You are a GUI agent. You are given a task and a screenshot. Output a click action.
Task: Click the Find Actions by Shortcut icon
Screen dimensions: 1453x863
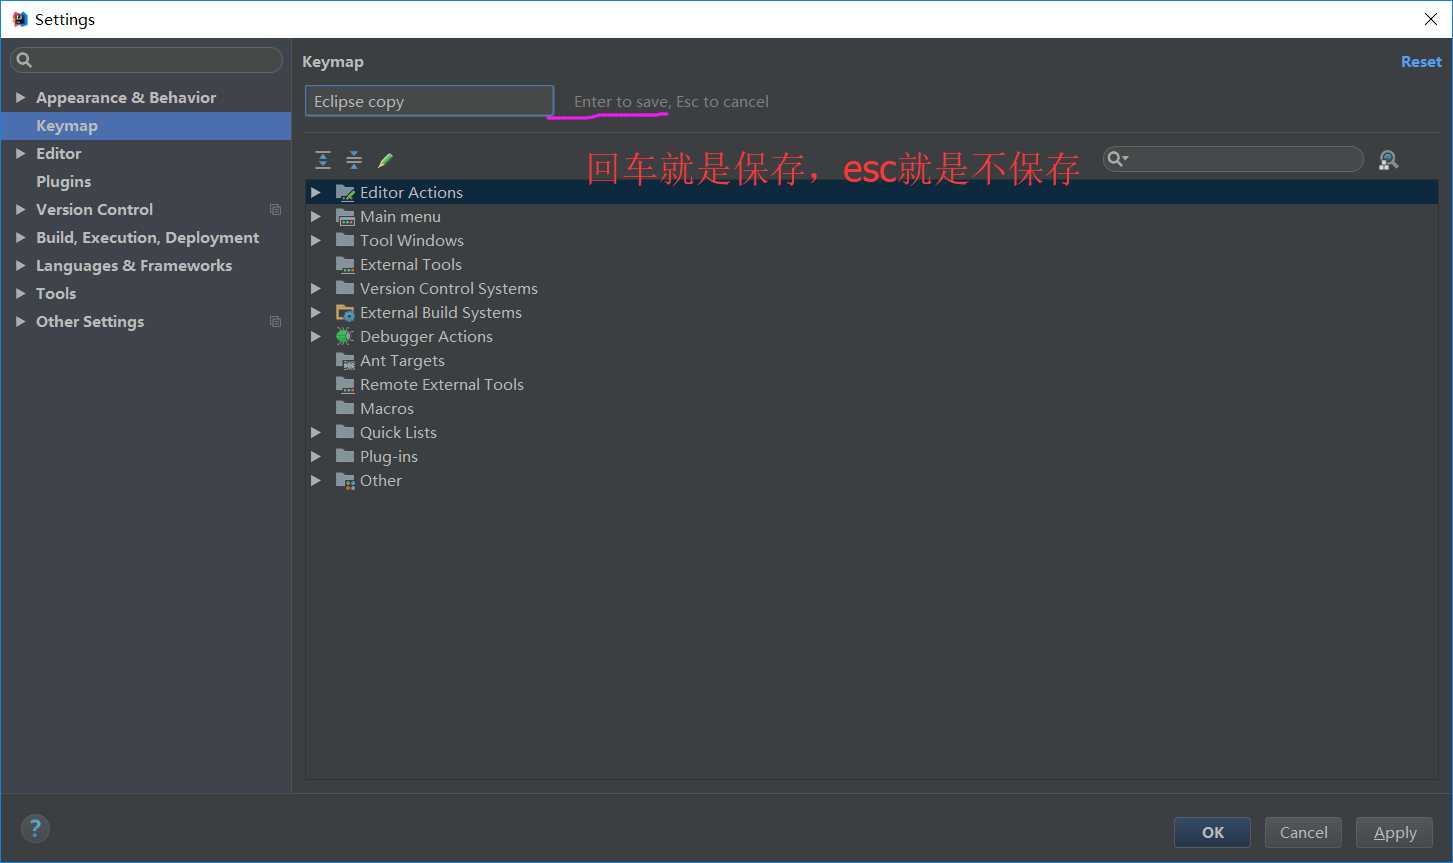click(1388, 160)
